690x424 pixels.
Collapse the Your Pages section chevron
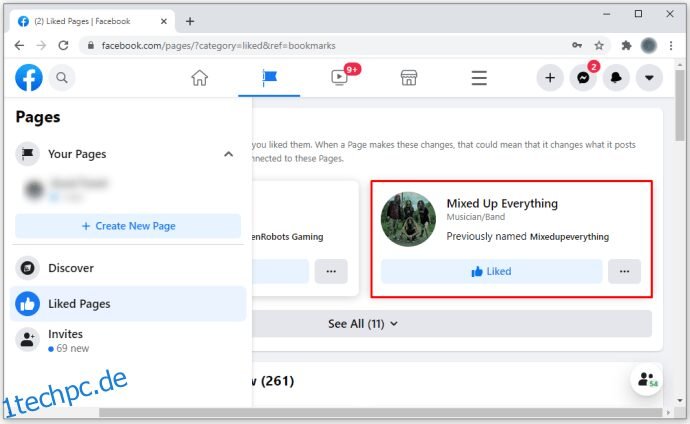tap(228, 154)
